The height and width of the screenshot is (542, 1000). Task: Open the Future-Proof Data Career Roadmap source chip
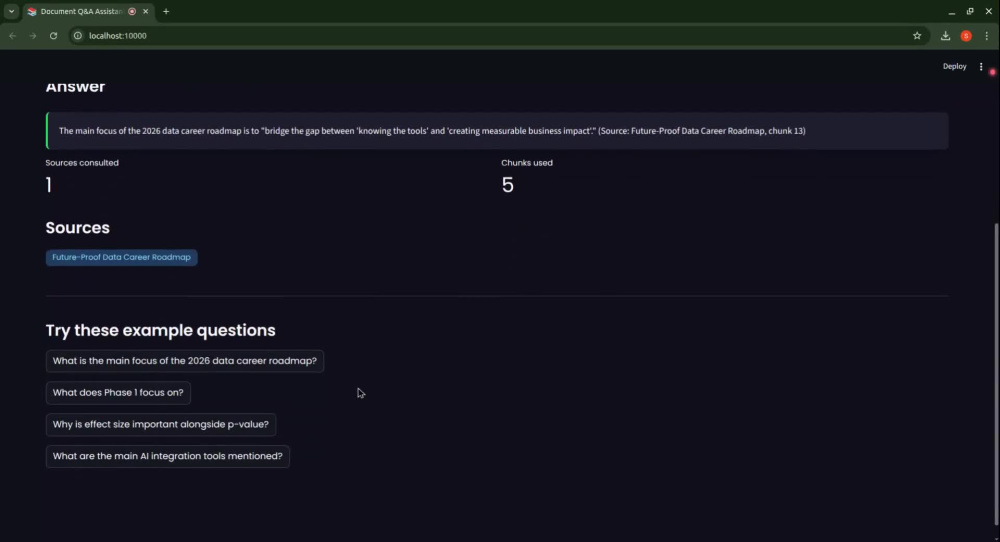[x=121, y=257]
